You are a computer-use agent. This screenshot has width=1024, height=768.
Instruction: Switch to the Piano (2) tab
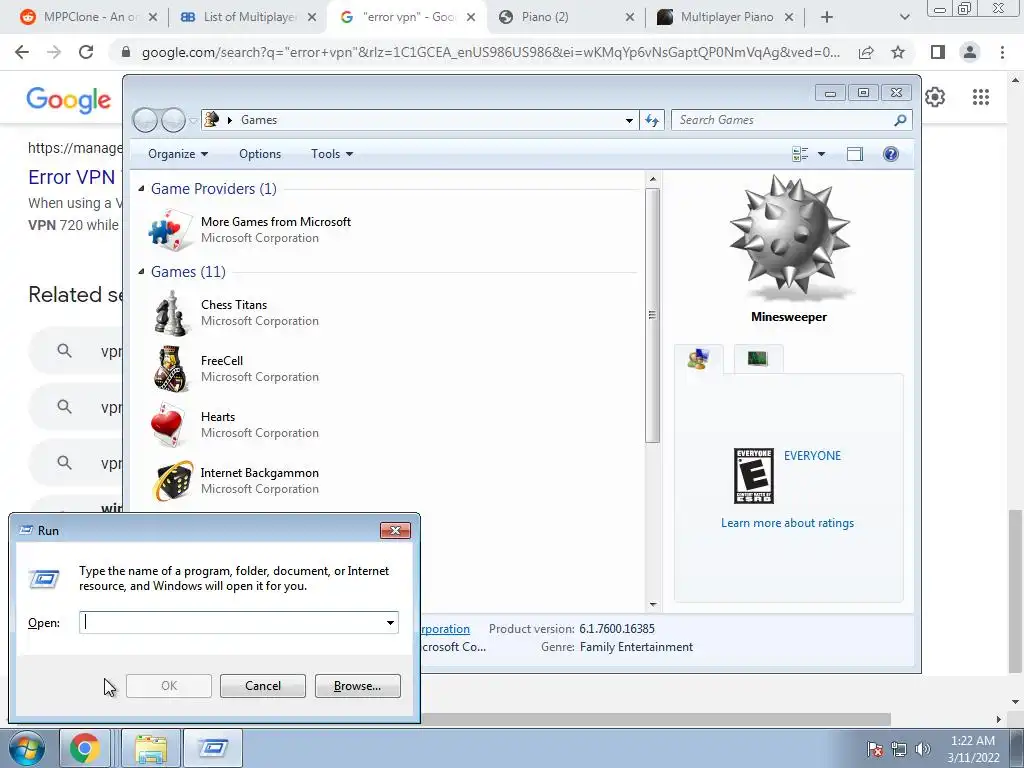tap(566, 17)
